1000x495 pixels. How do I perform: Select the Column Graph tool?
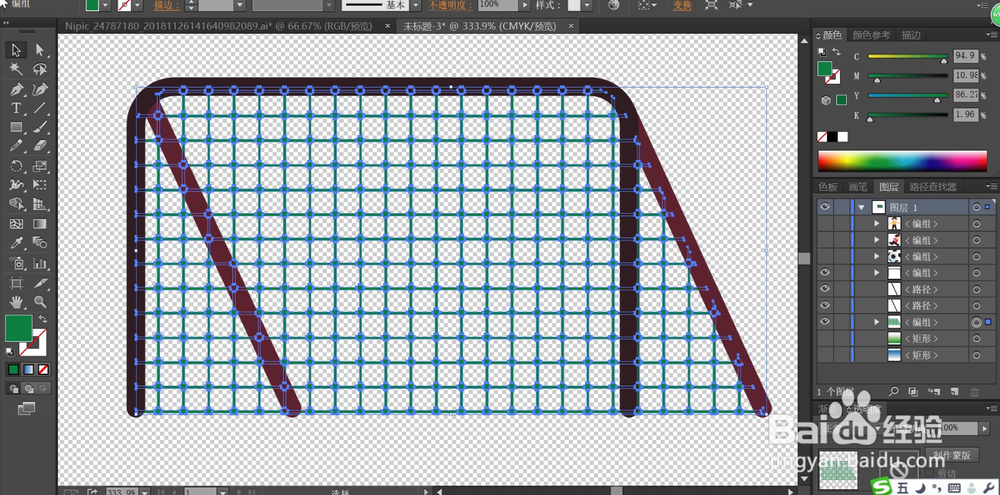click(x=40, y=263)
